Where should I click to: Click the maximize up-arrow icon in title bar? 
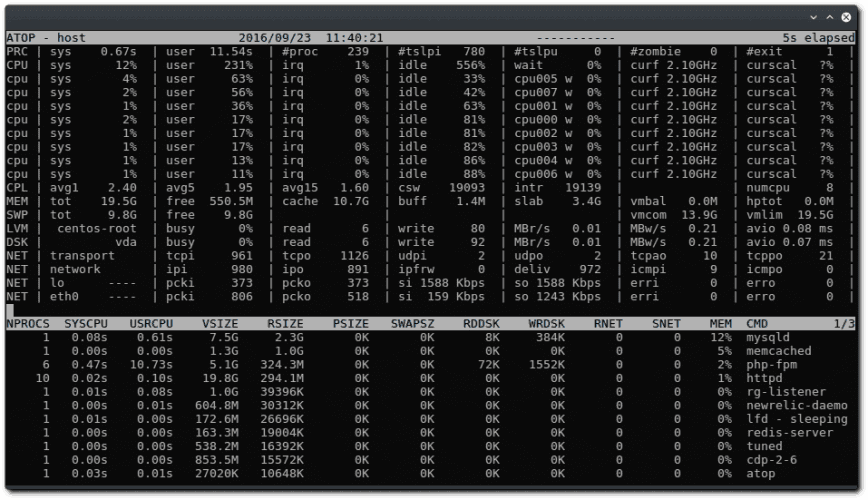[829, 17]
